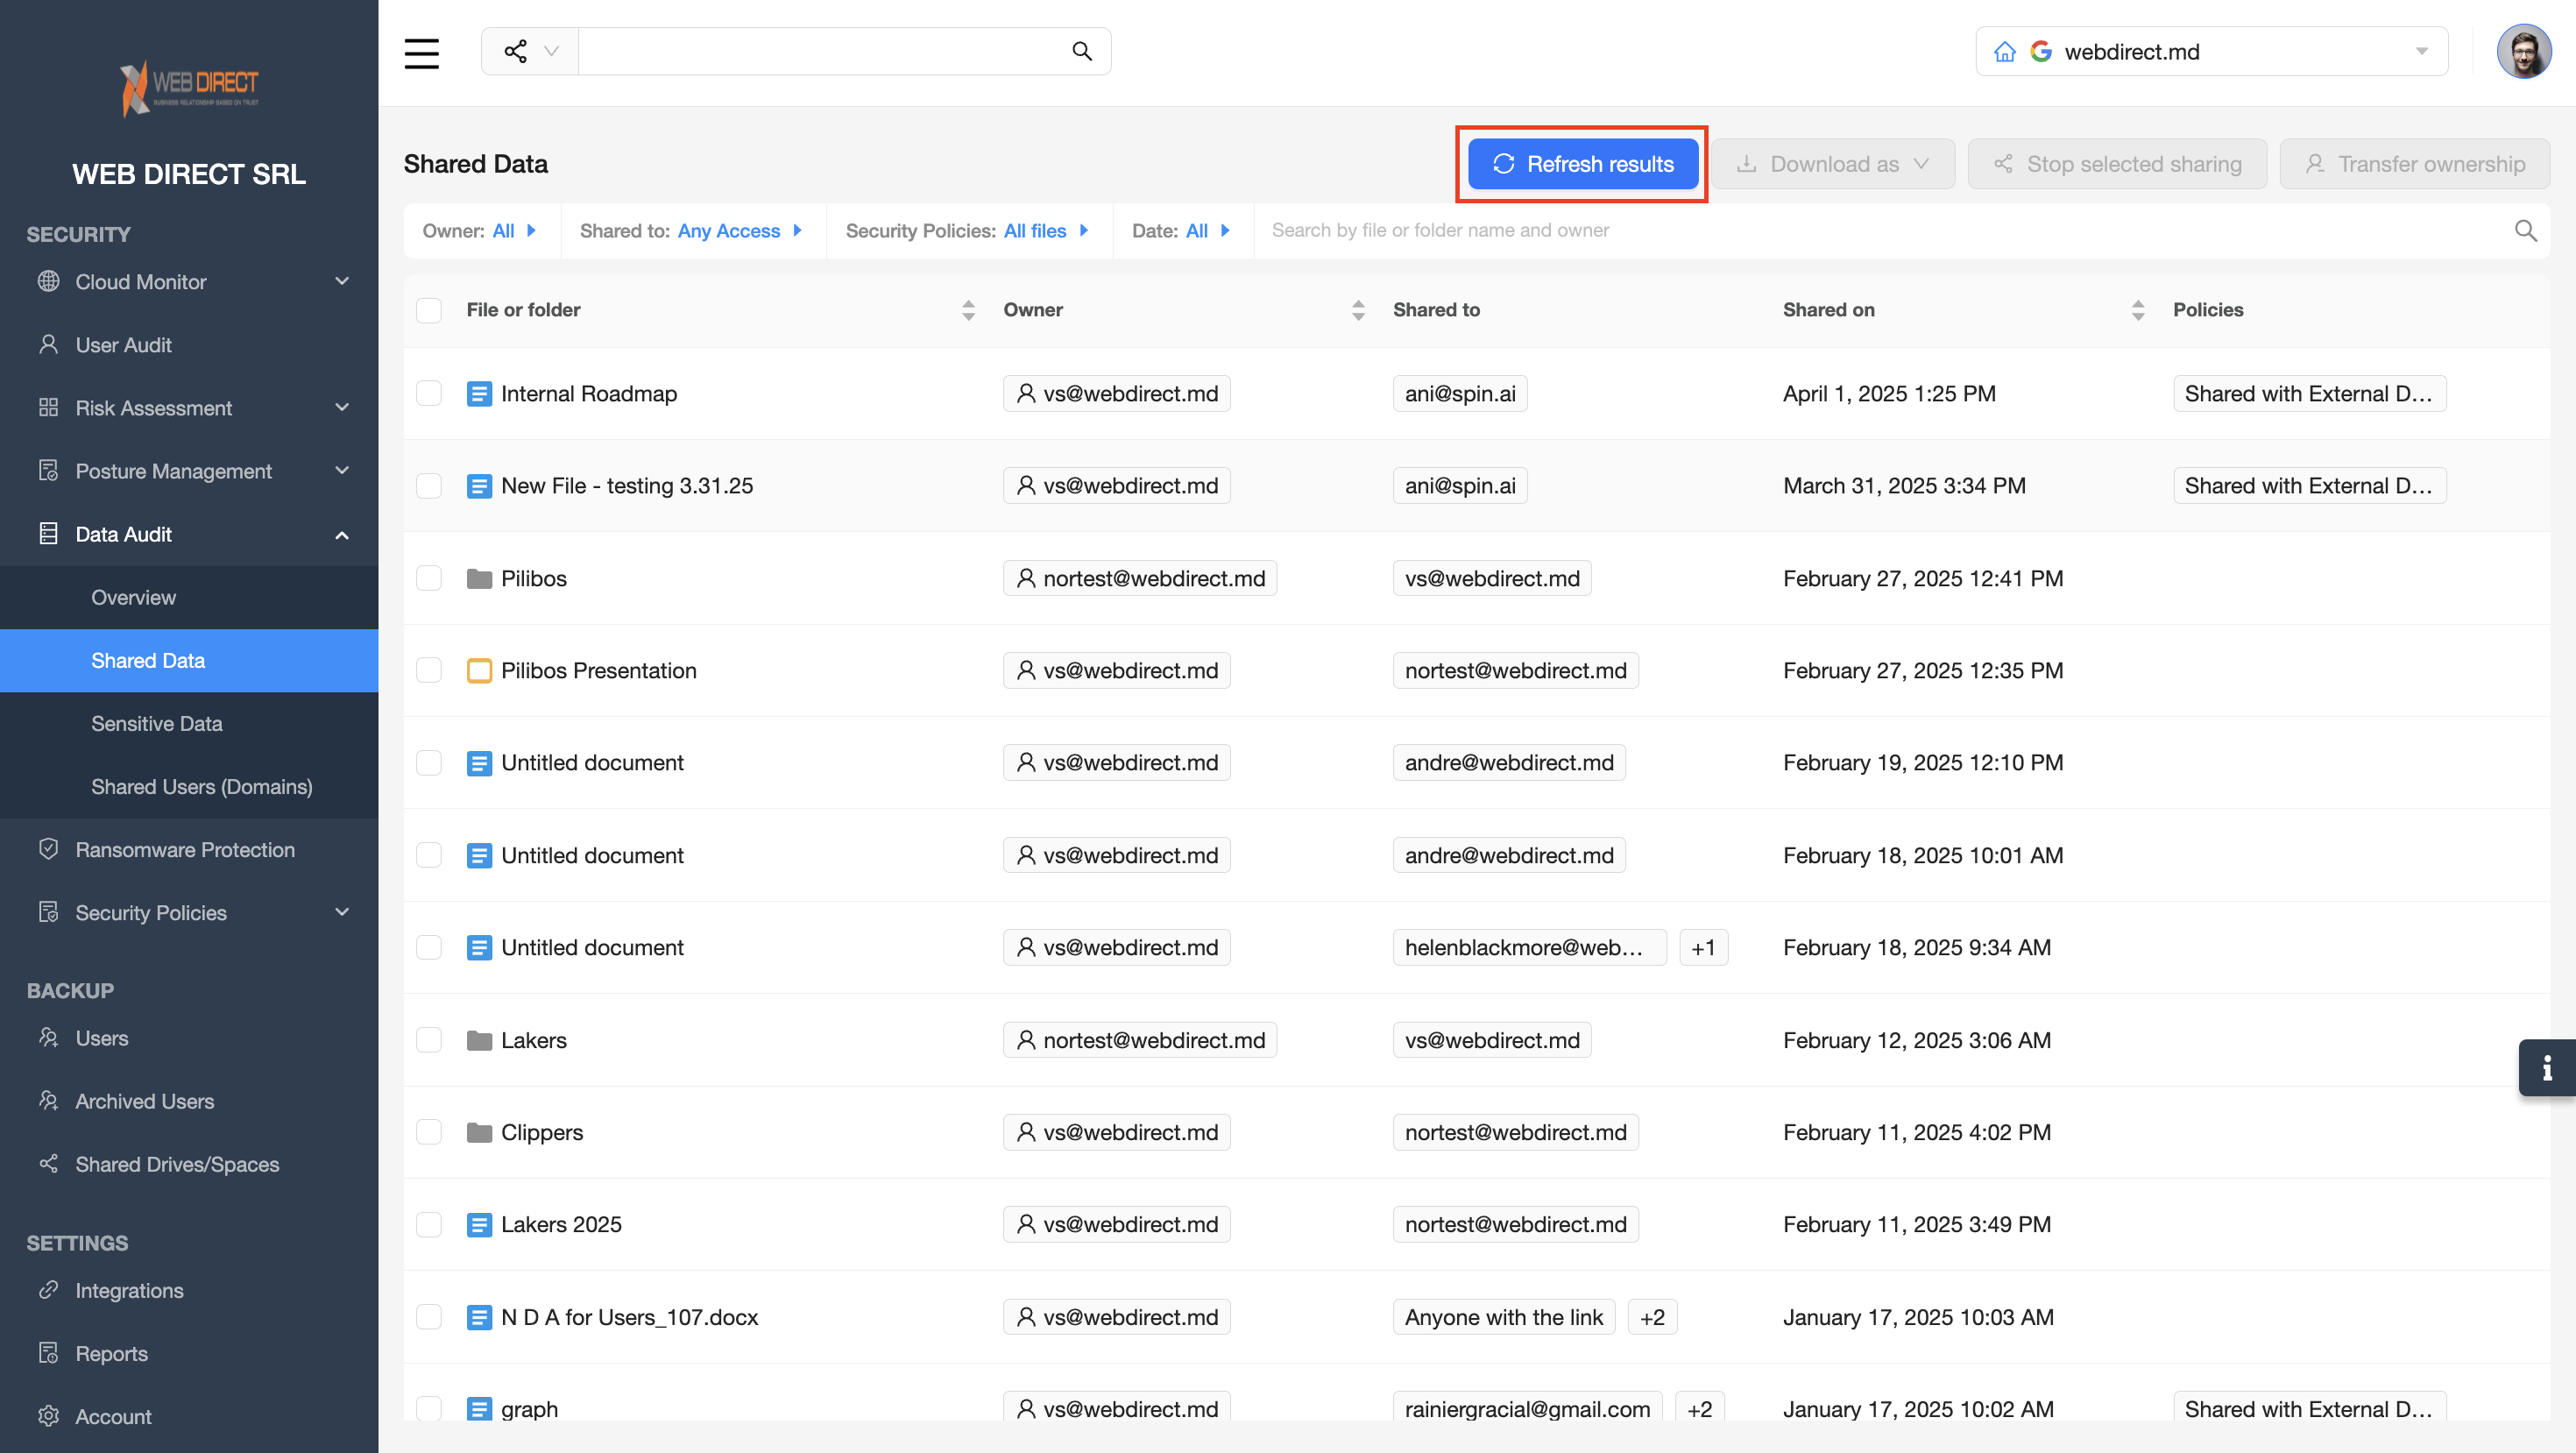Go to User Audit

(189, 345)
